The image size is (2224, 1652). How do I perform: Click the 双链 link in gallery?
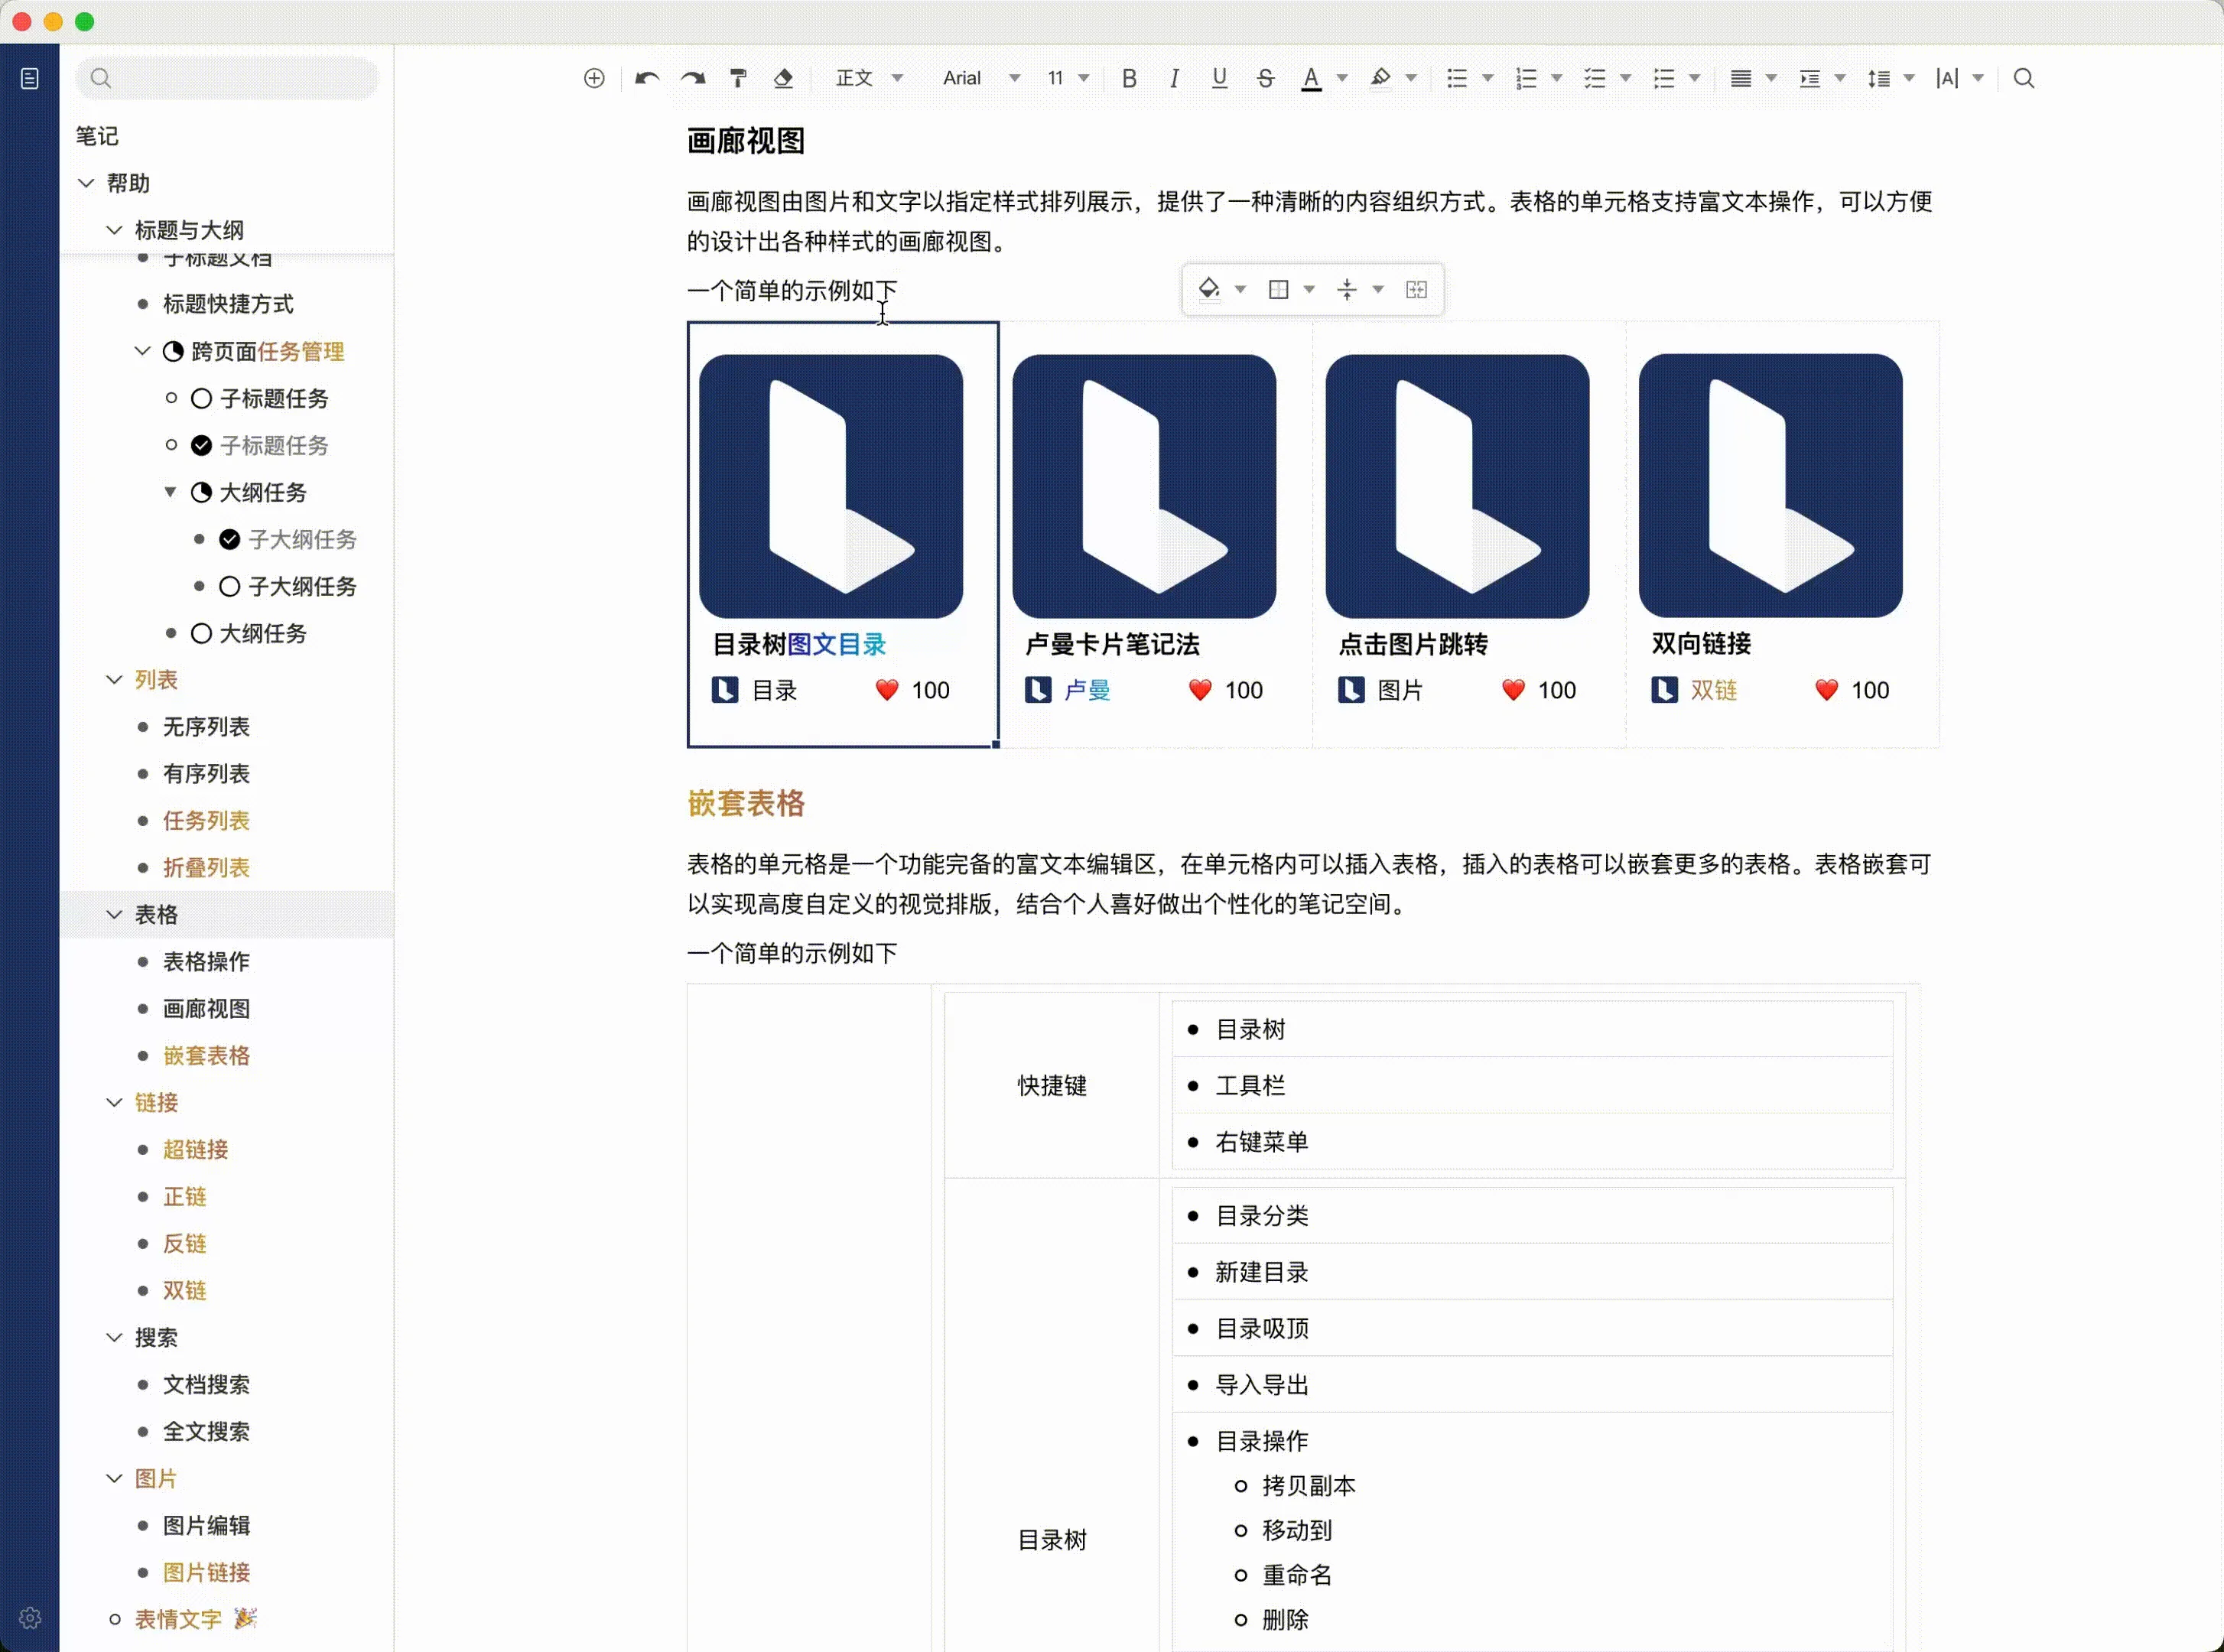point(1713,690)
